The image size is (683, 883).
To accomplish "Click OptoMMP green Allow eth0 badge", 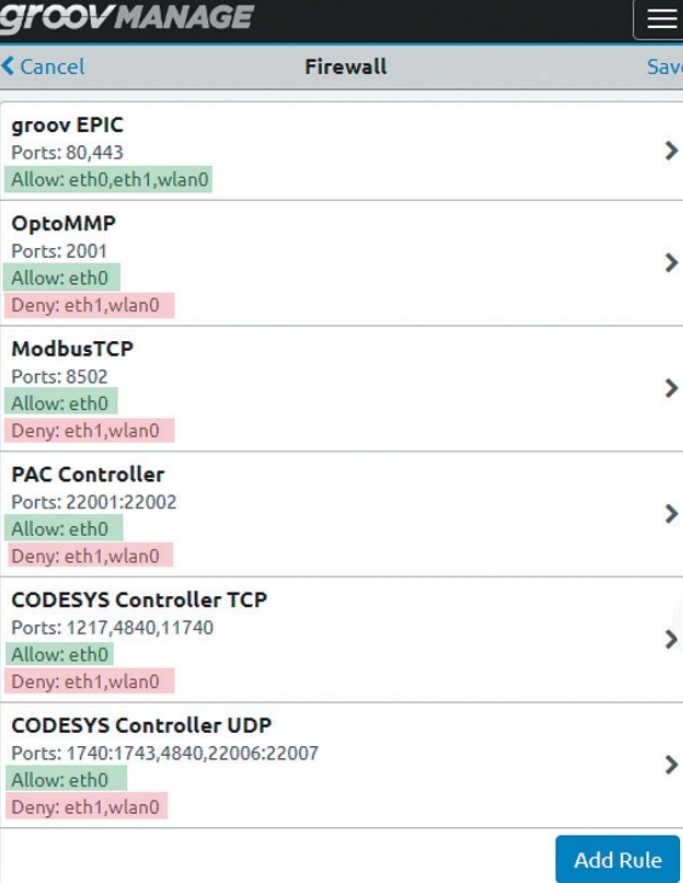I will click(x=62, y=278).
